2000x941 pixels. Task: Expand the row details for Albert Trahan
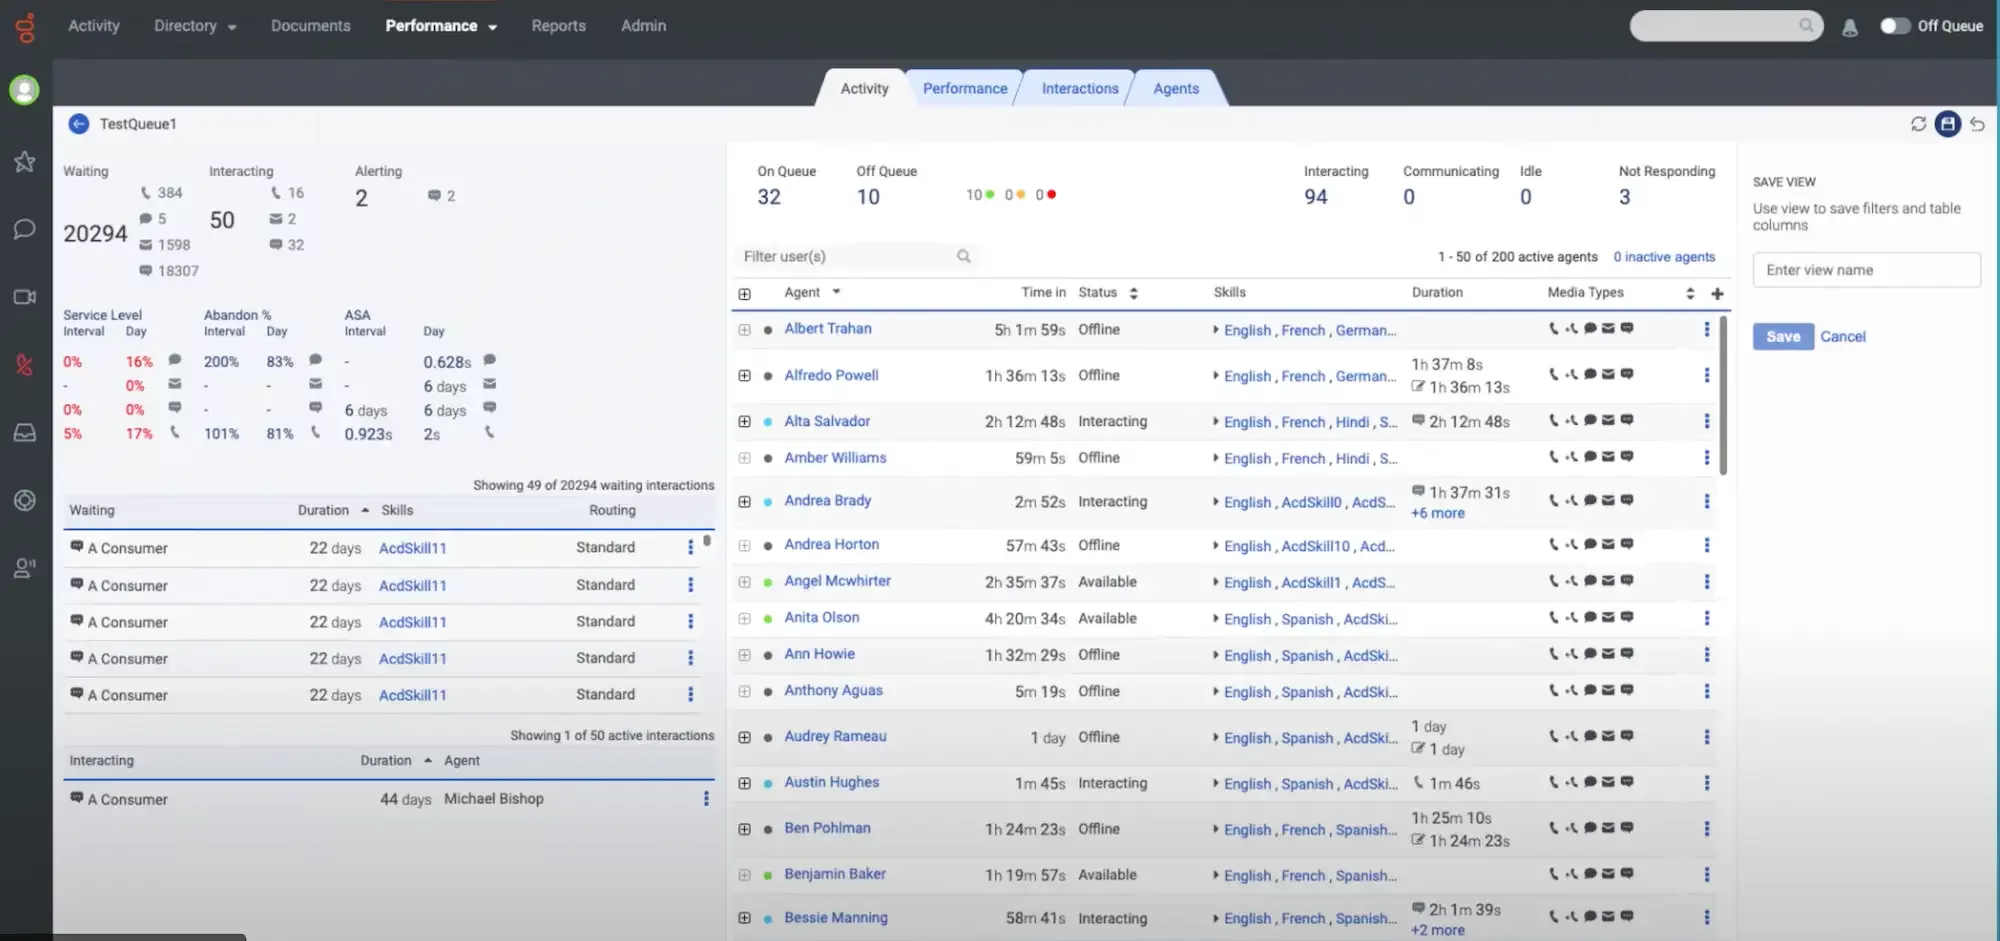pos(744,328)
